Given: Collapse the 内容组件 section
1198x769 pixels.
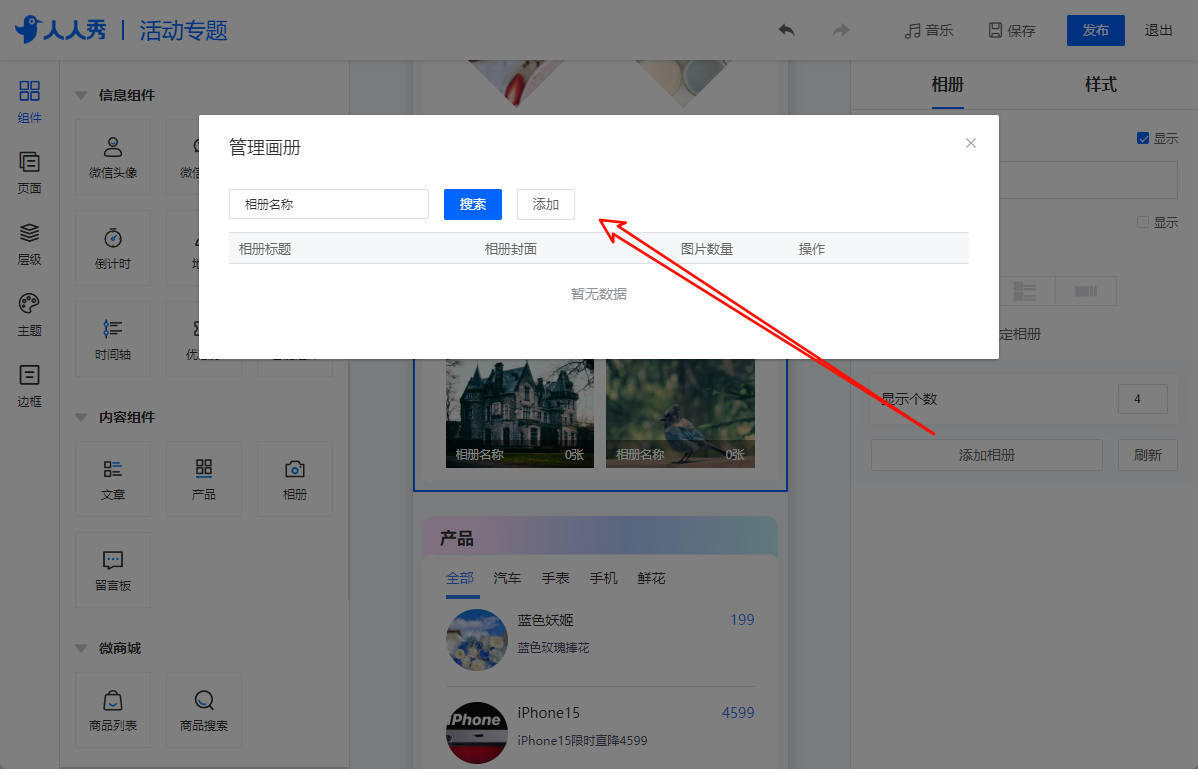Looking at the screenshot, I should 81,418.
